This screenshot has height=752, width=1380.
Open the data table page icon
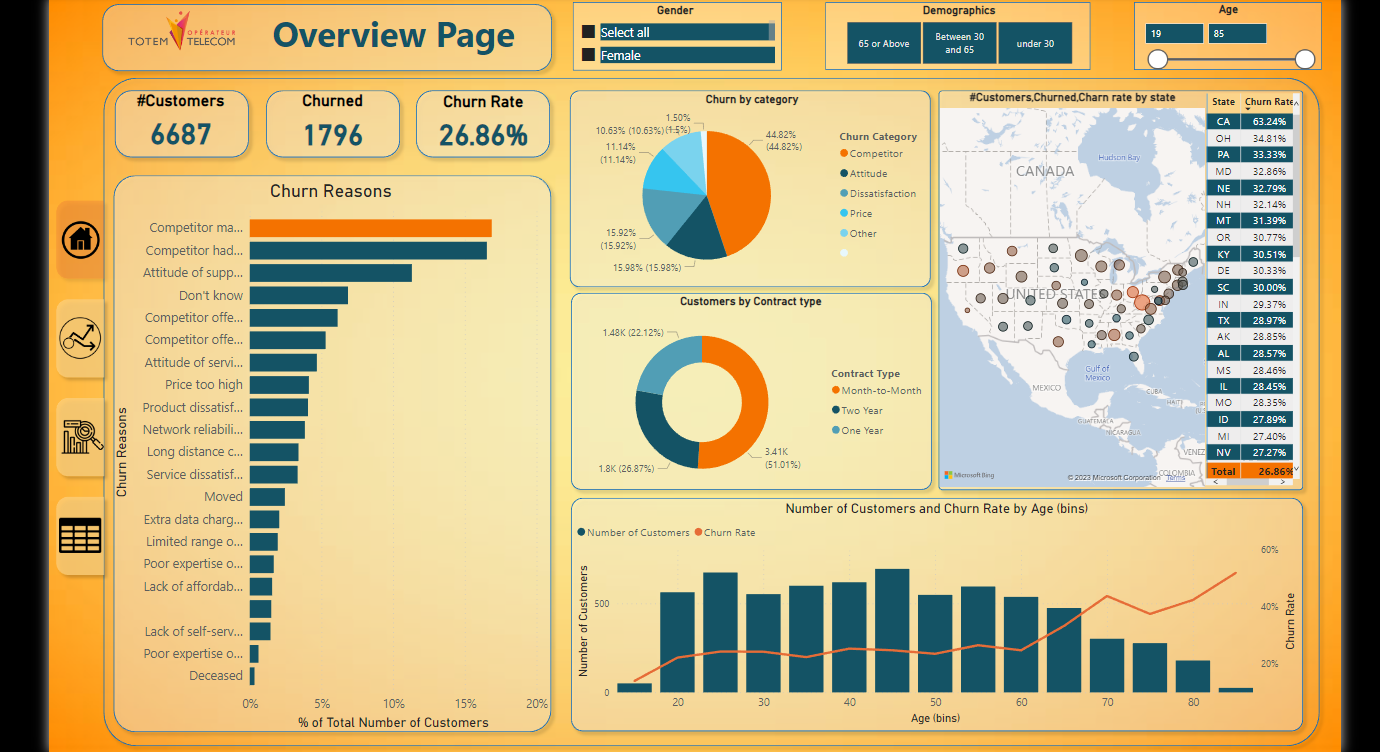81,536
